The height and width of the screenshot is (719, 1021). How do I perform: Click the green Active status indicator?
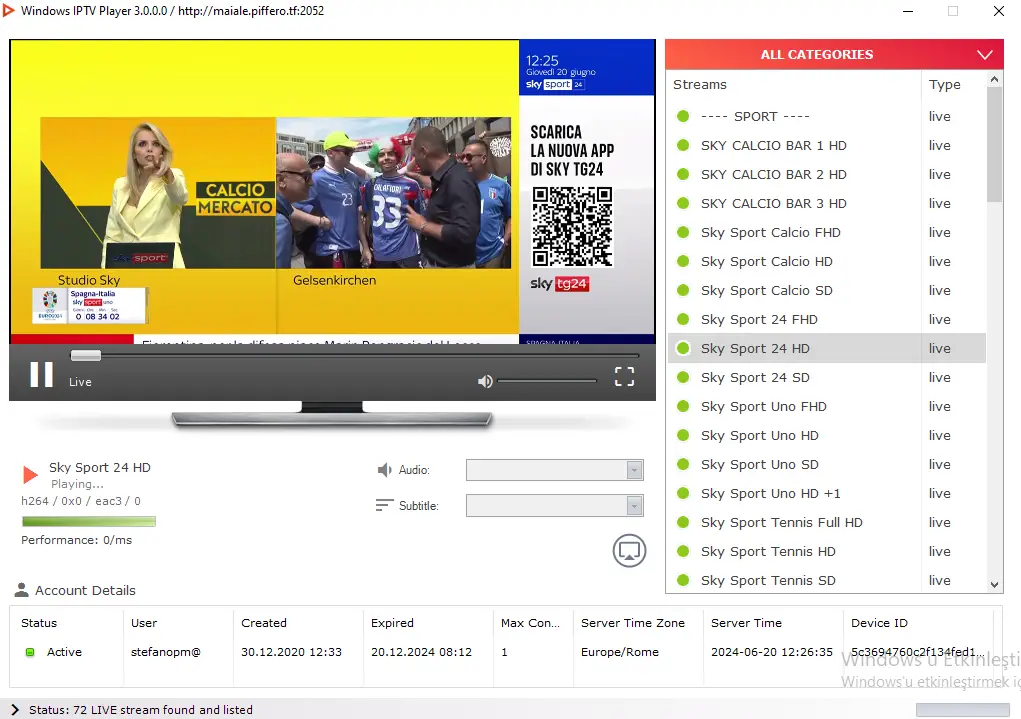coord(30,652)
